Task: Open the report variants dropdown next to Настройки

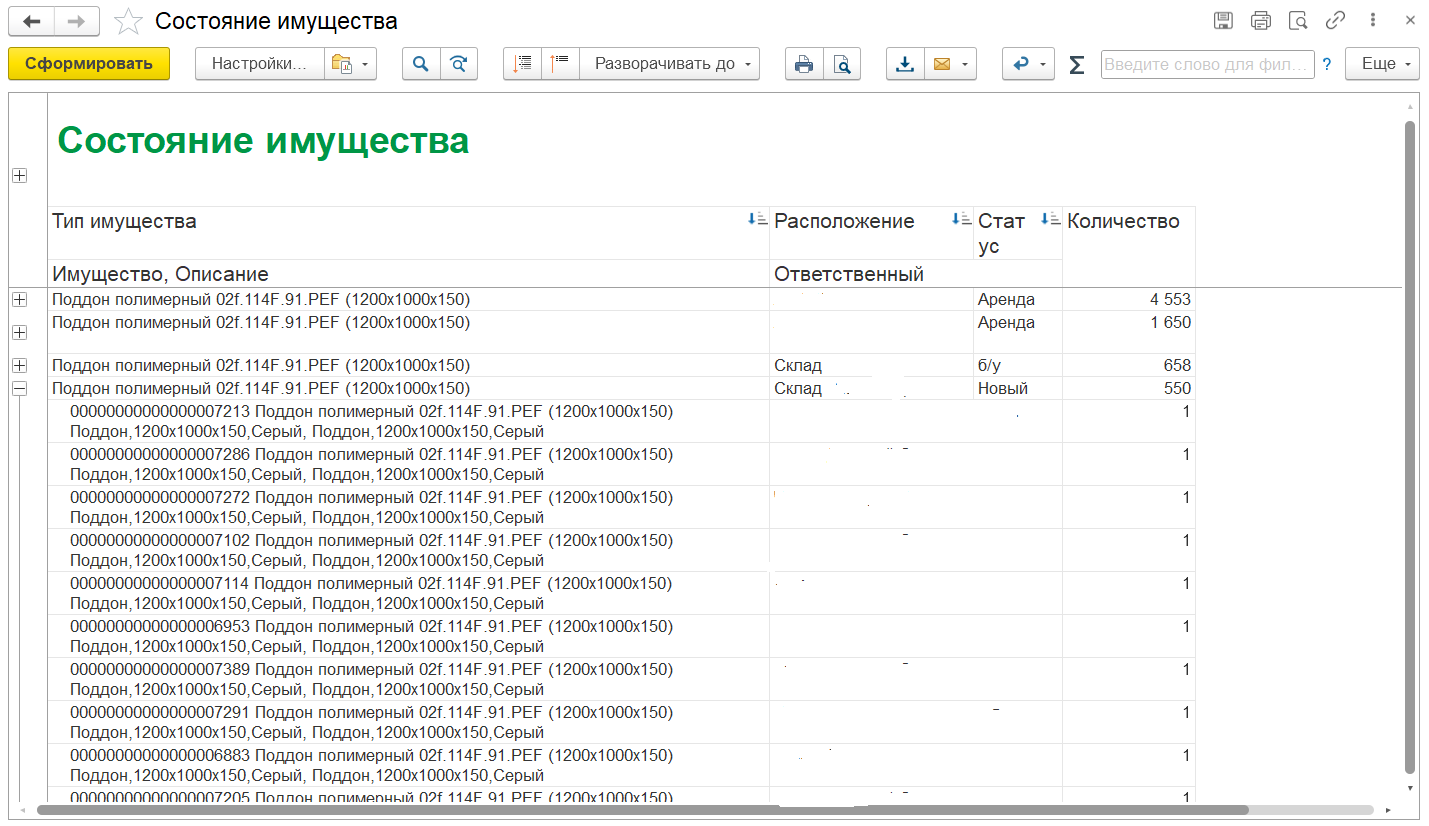Action: [350, 64]
